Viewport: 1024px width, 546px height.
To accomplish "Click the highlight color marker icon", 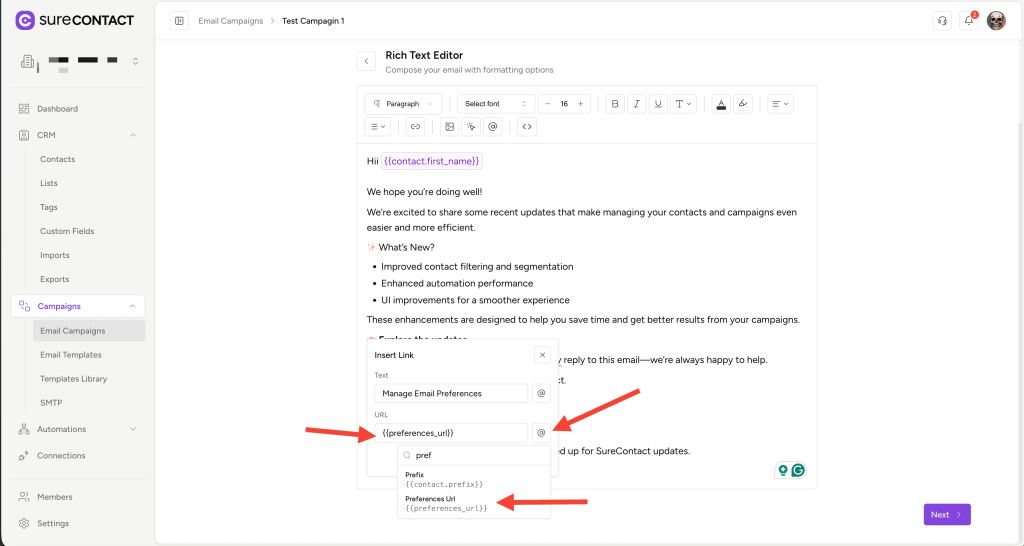I will click(742, 104).
